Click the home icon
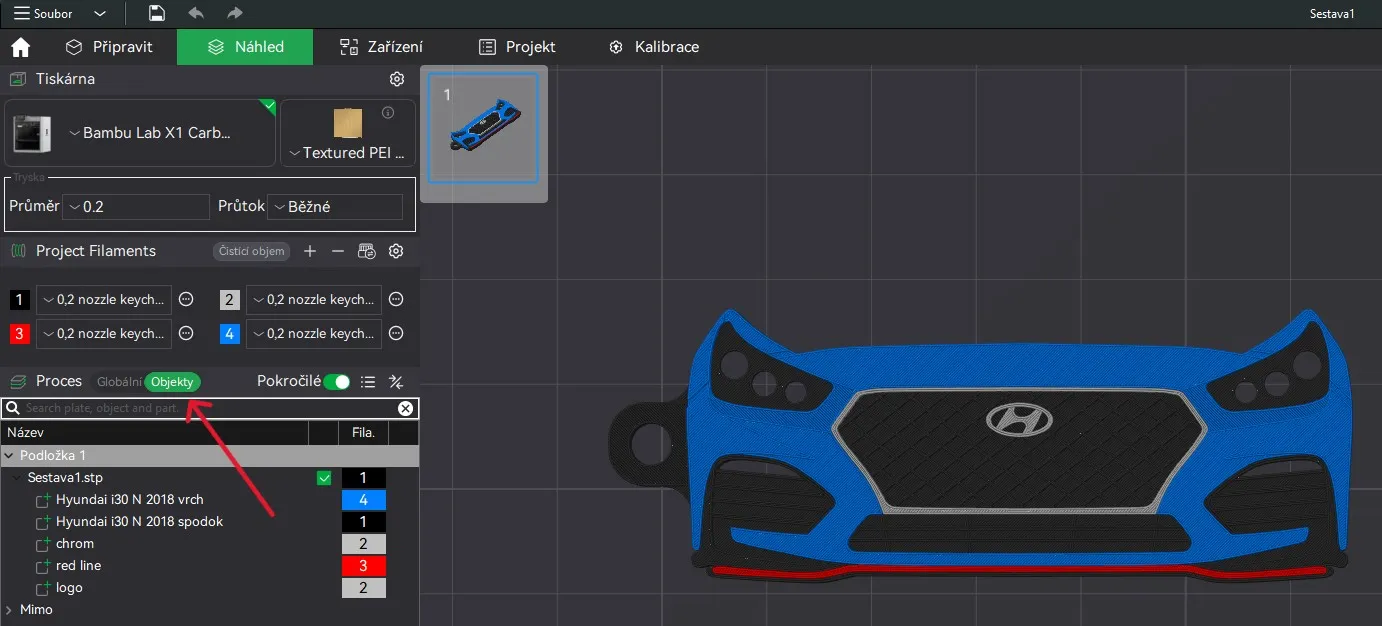The width and height of the screenshot is (1382, 626). click(21, 46)
